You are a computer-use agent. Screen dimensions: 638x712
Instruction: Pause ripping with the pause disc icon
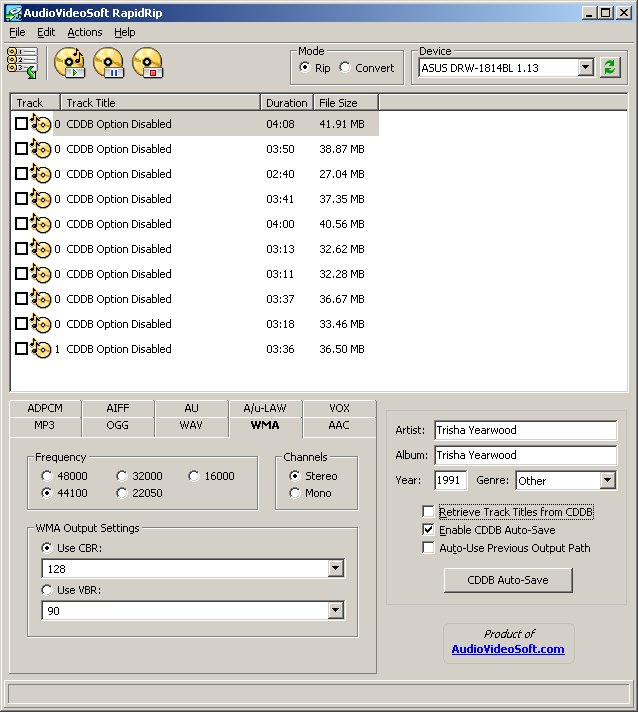pos(108,63)
